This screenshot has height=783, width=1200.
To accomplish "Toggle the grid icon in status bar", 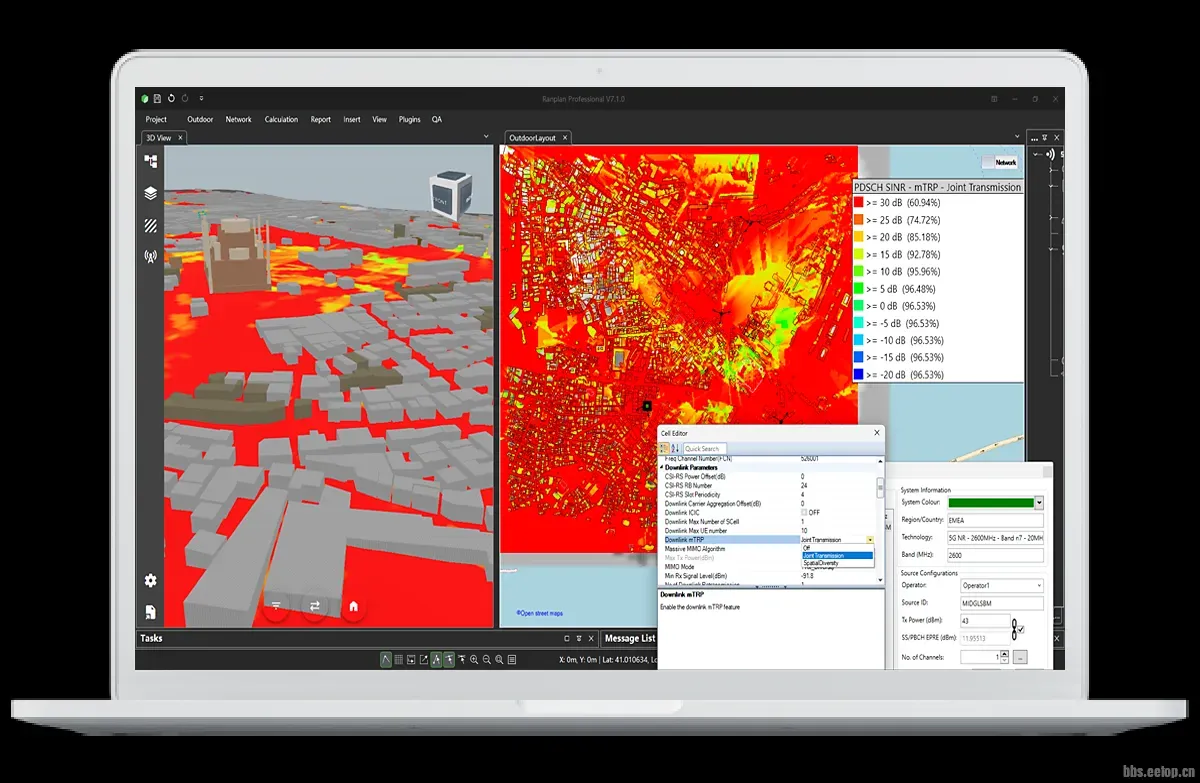I will [x=399, y=660].
